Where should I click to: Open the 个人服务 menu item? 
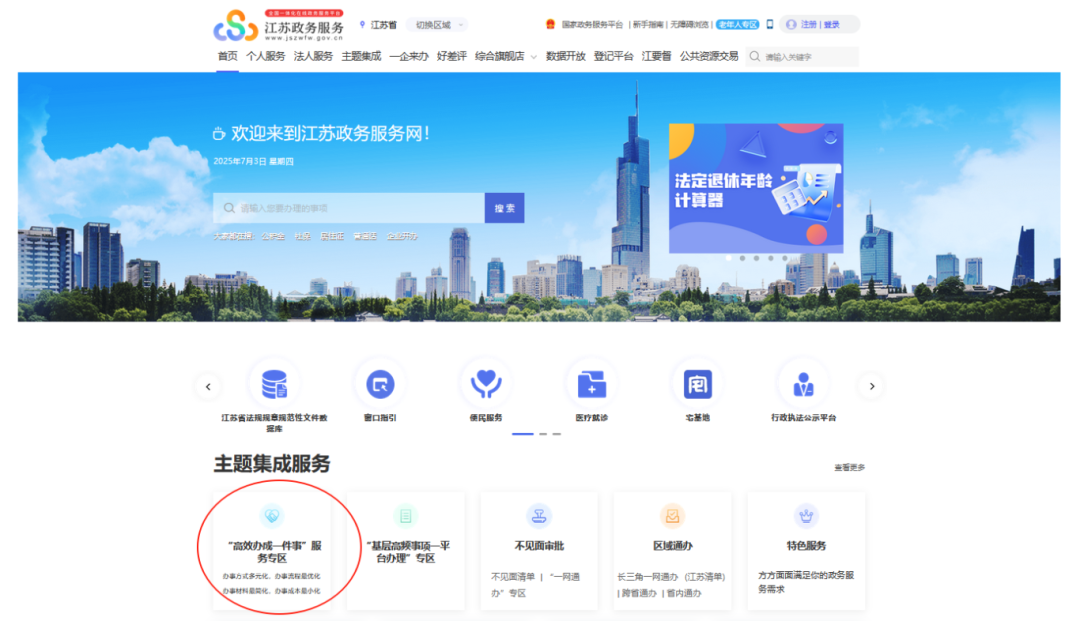click(x=266, y=56)
